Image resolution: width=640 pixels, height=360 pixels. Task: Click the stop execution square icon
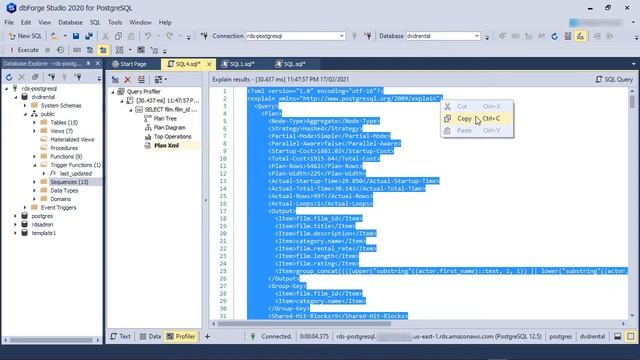[48, 50]
